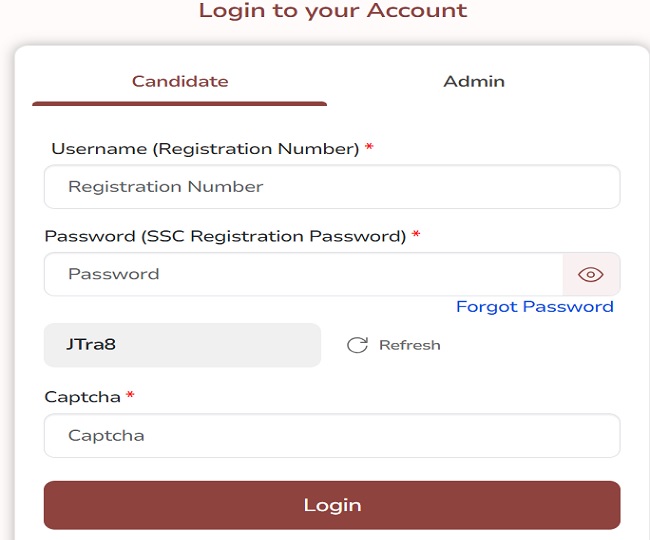This screenshot has height=540, width=650.
Task: Click into the Password input field
Action: (303, 275)
